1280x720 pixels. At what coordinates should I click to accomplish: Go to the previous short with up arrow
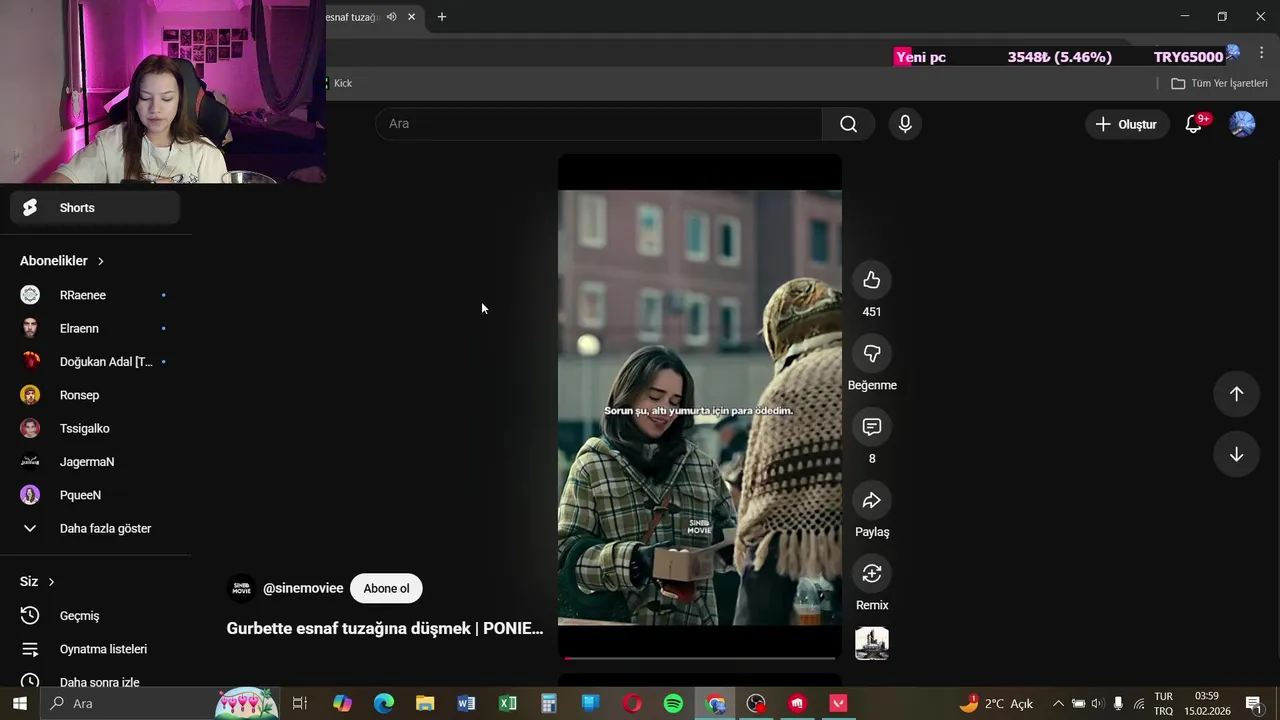[x=1236, y=394]
